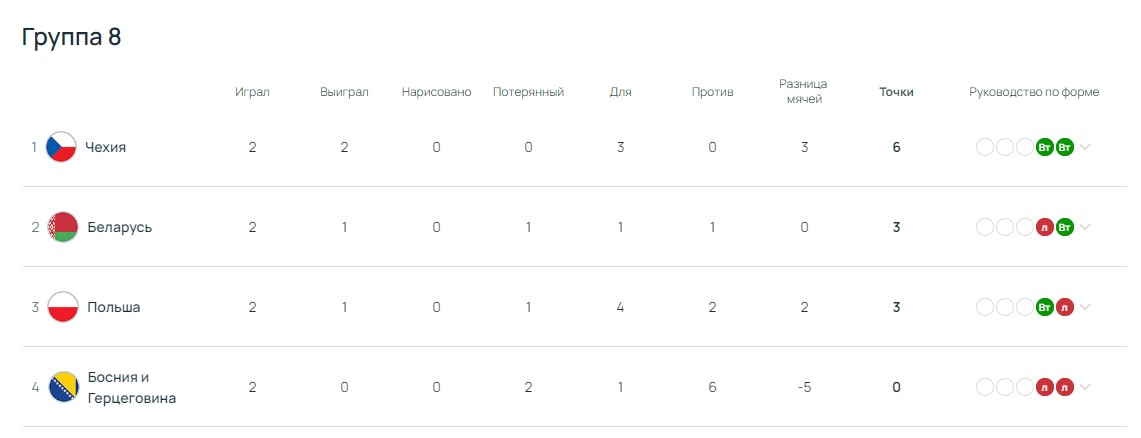Click the Группа 8 heading
This screenshot has height=438, width=1141.
point(71,37)
